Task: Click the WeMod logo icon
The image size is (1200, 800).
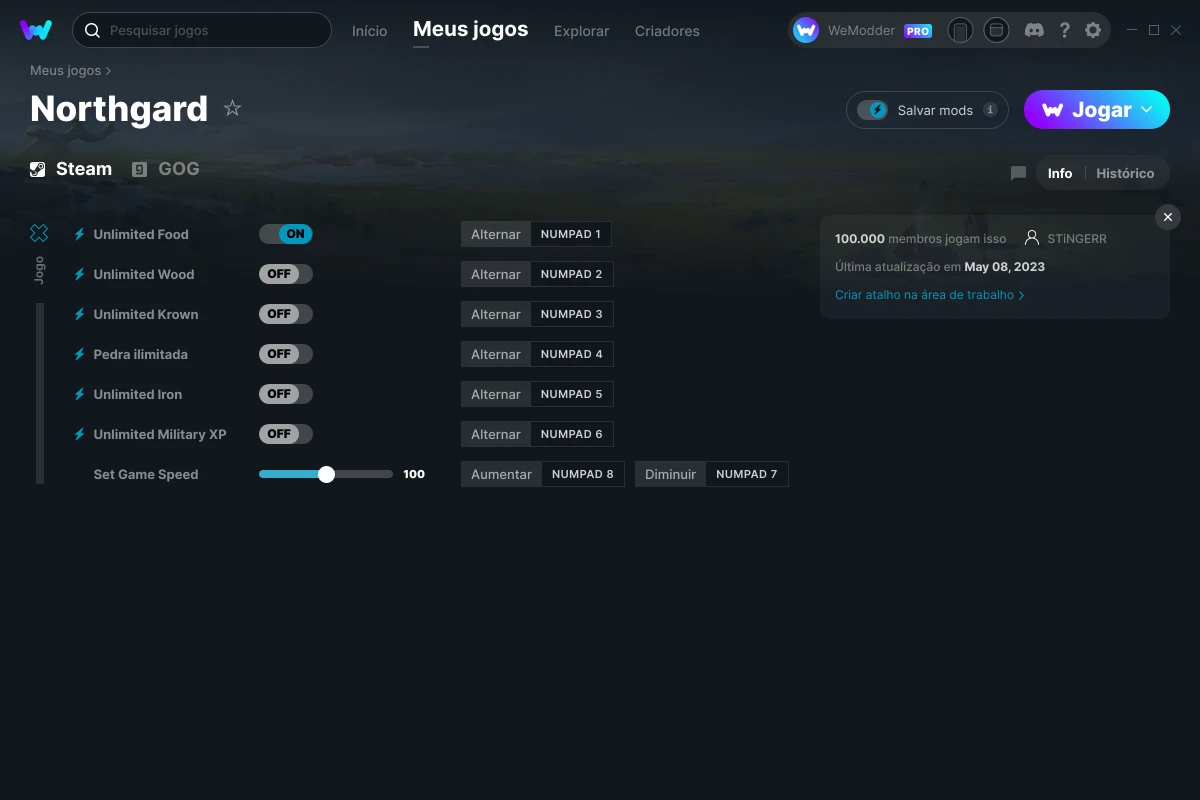Action: coord(36,30)
